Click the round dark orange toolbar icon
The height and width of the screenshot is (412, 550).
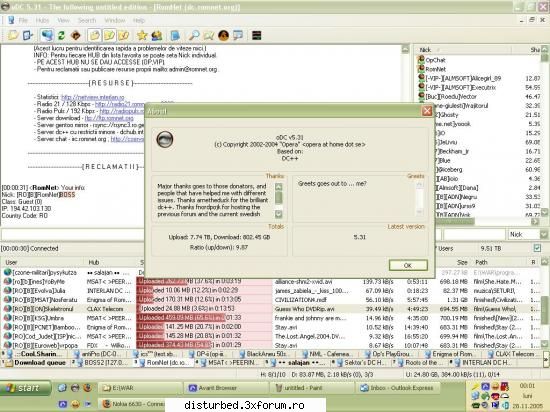[x=223, y=35]
